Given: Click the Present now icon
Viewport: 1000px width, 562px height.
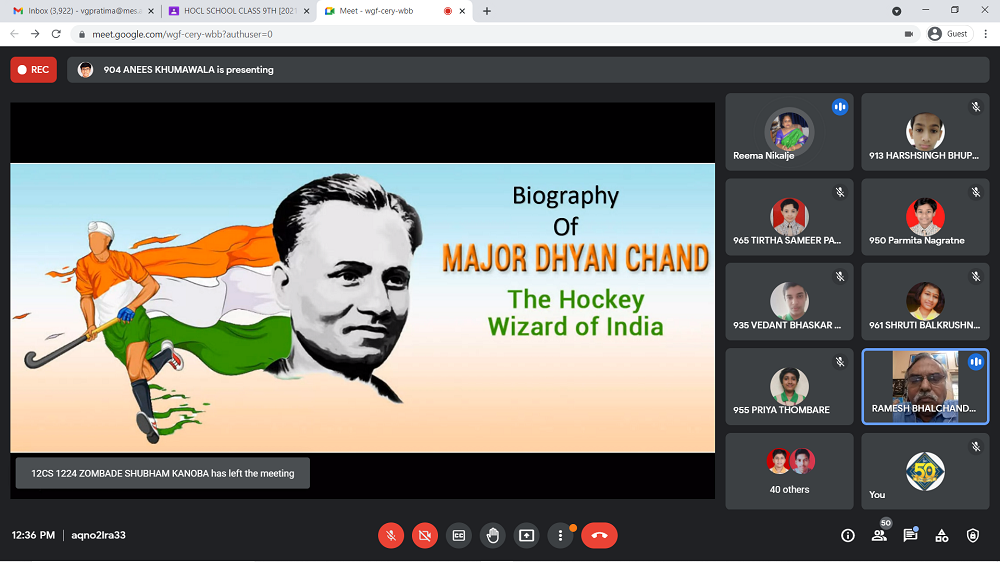Looking at the screenshot, I should pos(526,535).
